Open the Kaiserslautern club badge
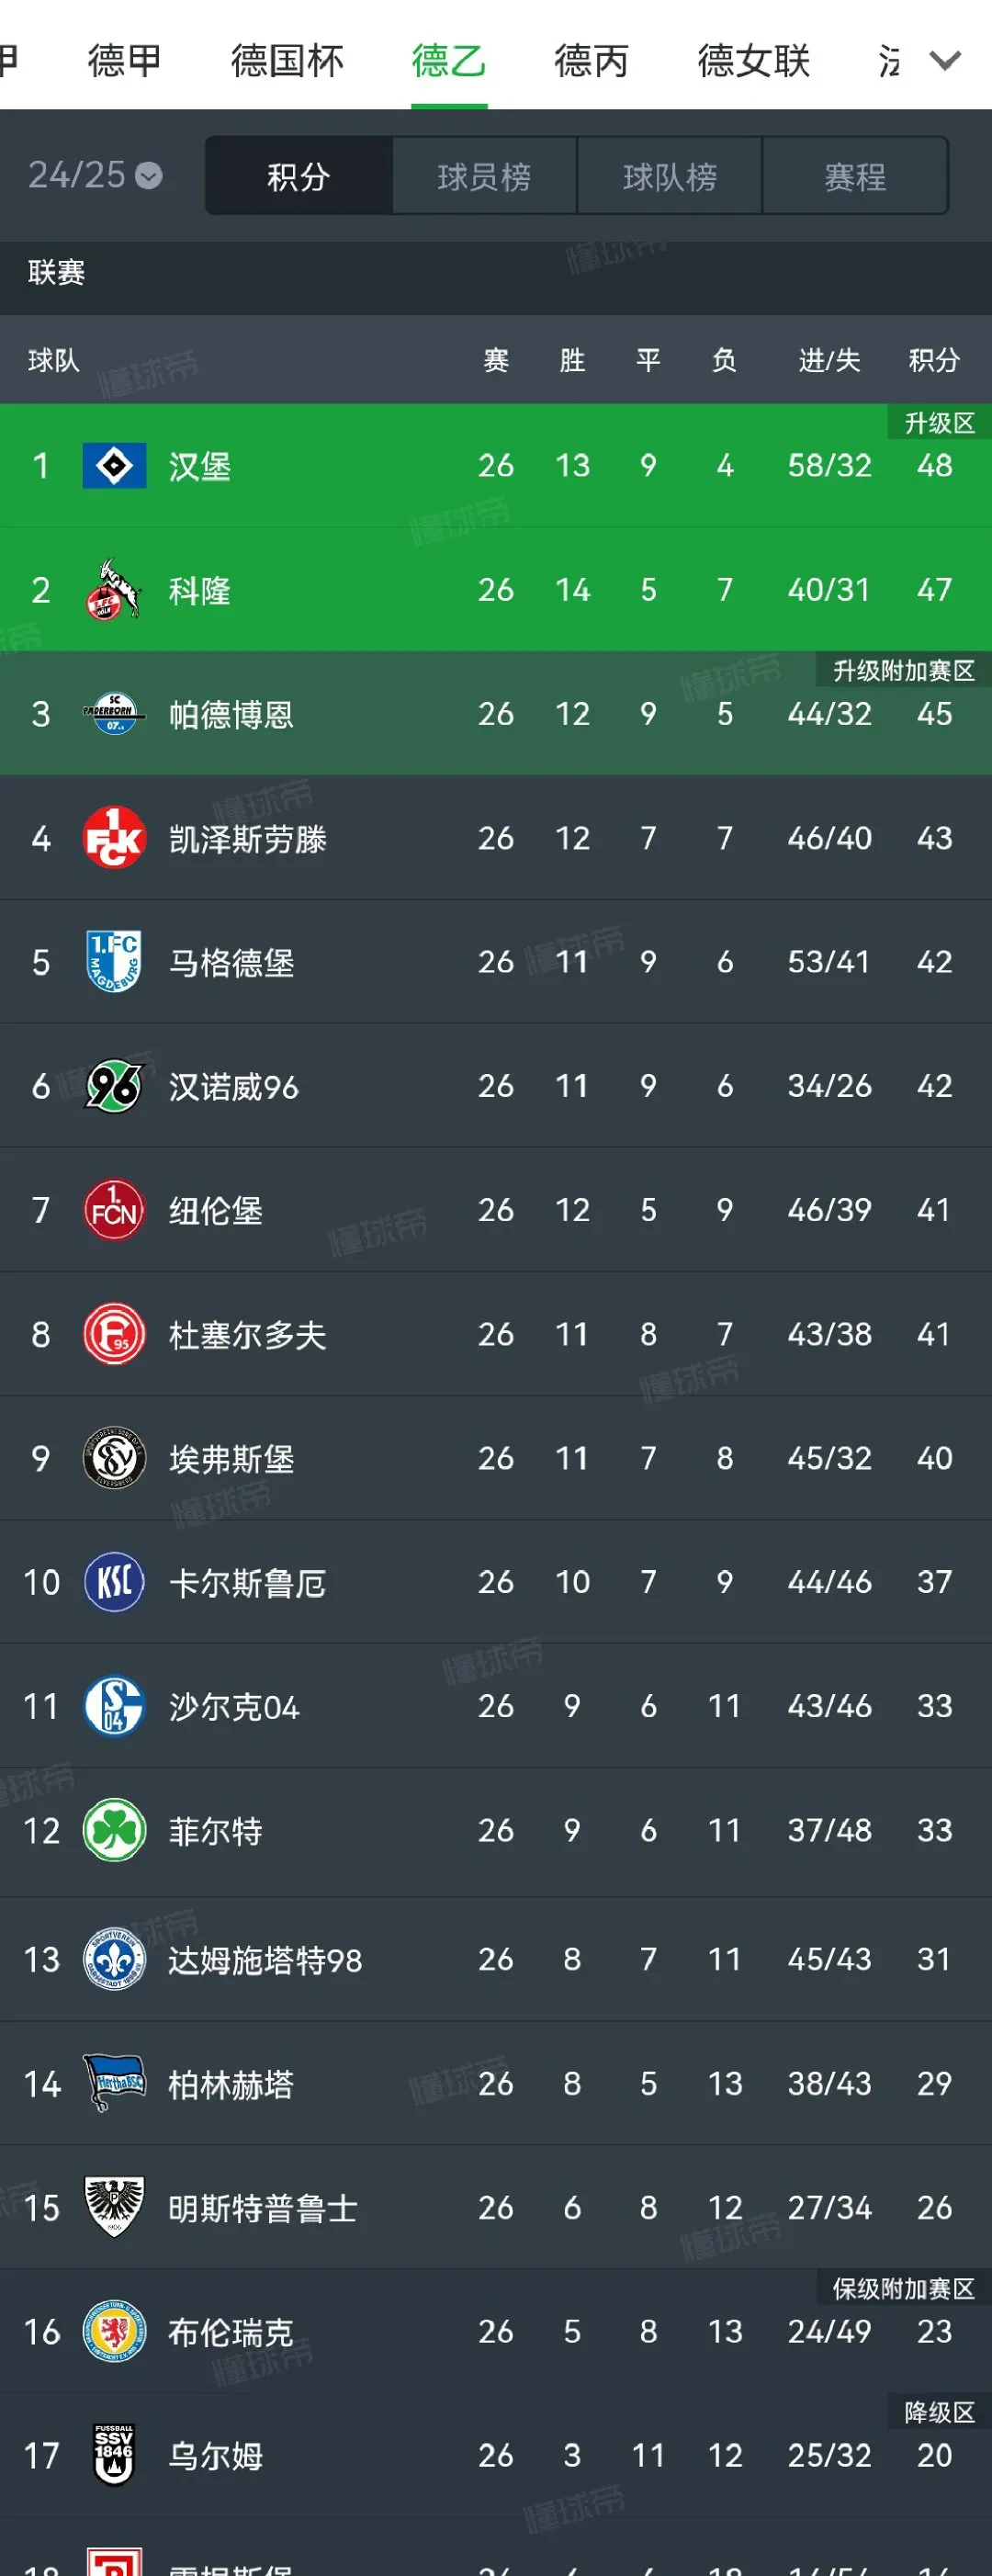Viewport: 992px width, 2576px height. point(113,838)
